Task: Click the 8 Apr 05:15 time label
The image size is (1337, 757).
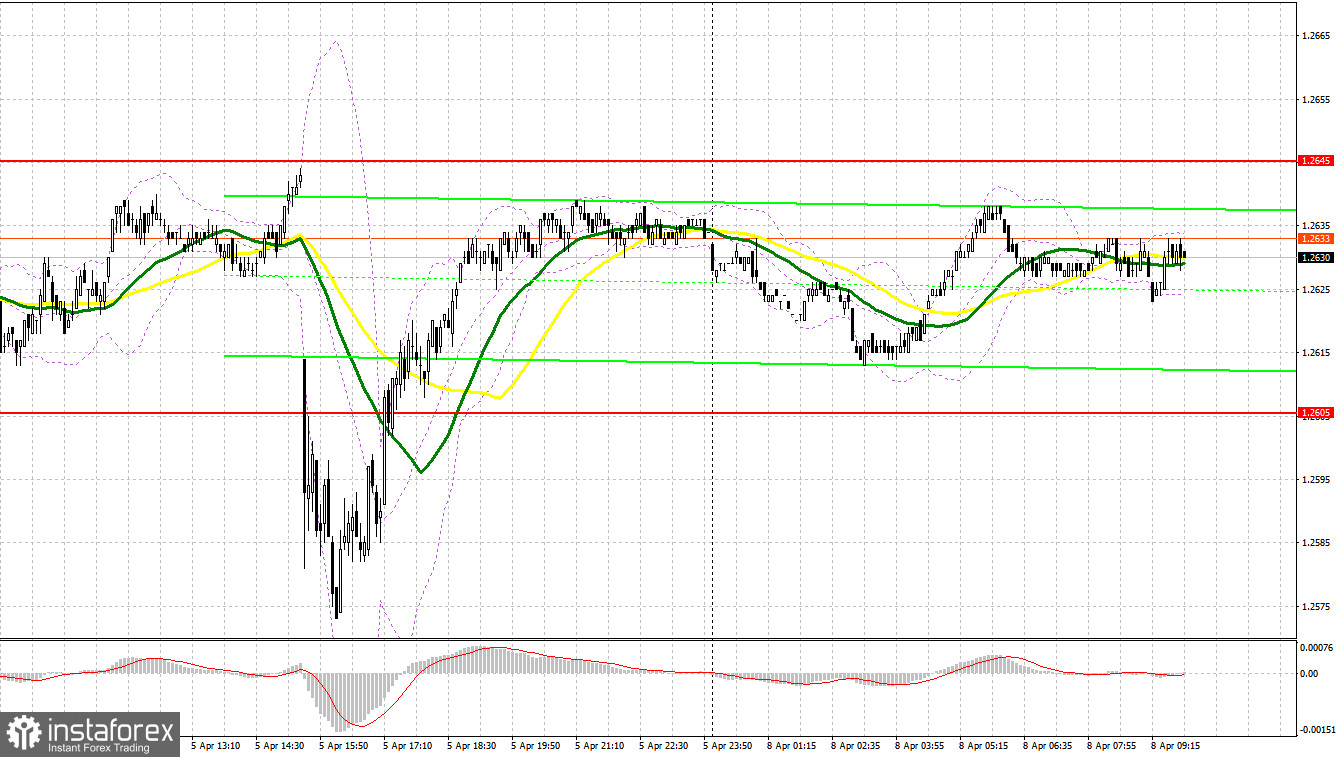Action: (985, 745)
